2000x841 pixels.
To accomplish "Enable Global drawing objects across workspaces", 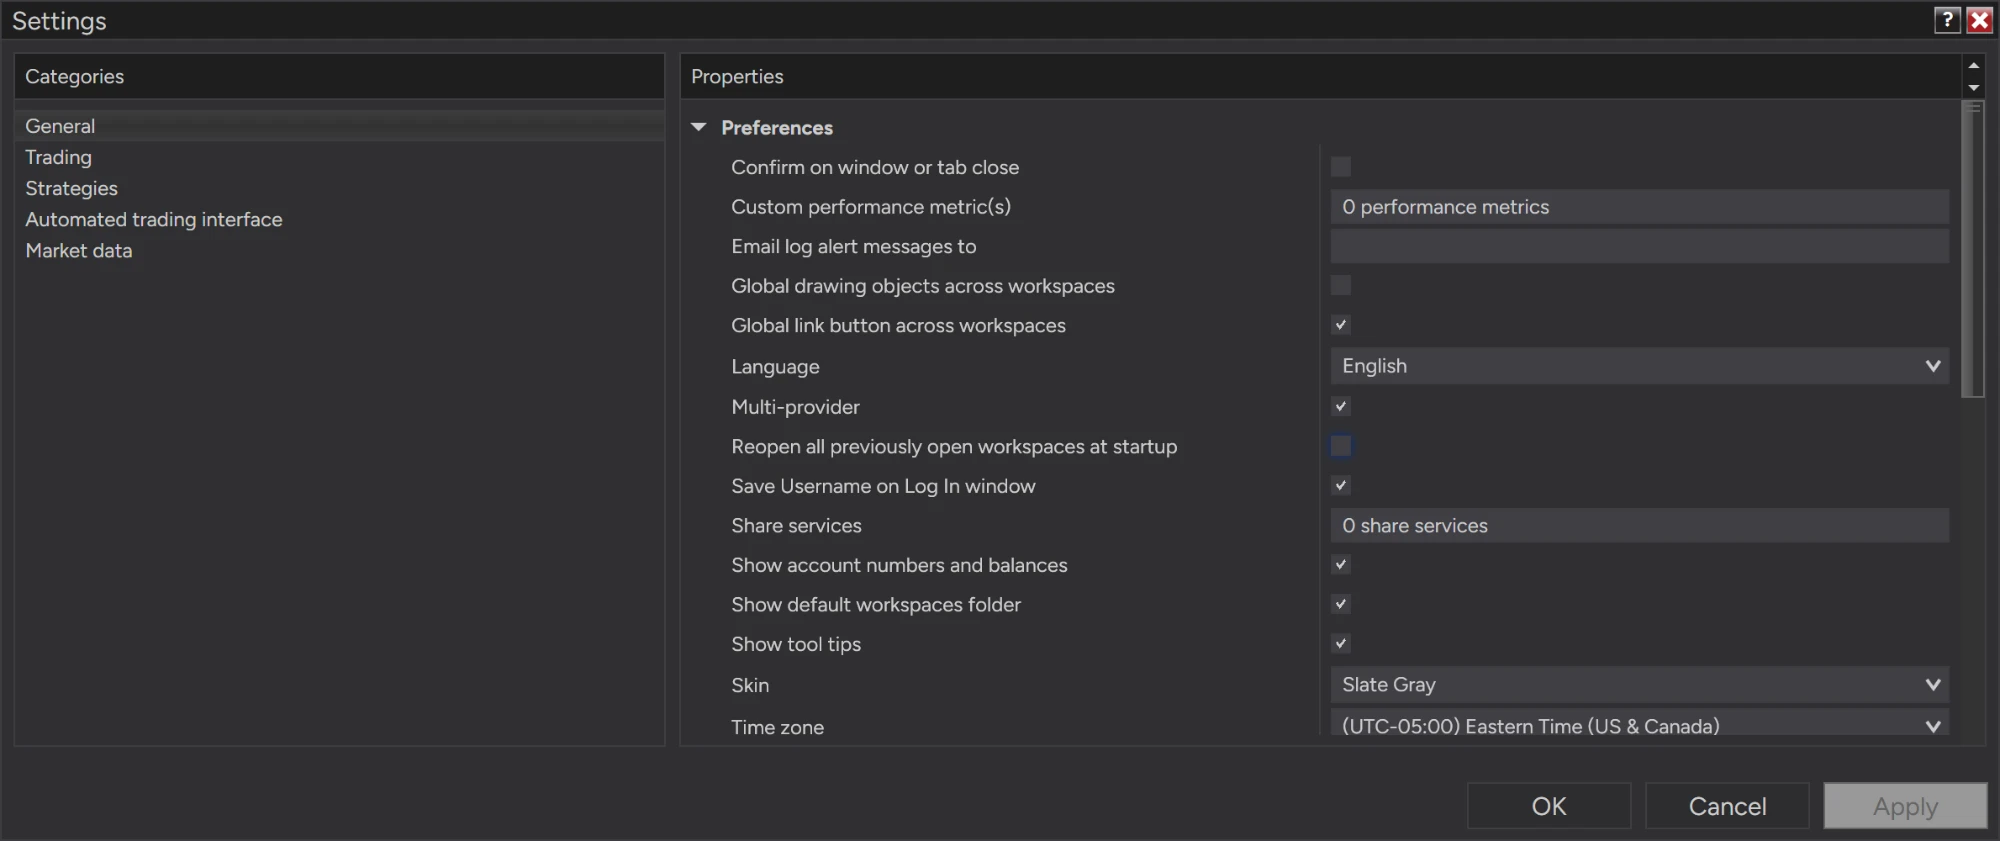I will (1341, 286).
